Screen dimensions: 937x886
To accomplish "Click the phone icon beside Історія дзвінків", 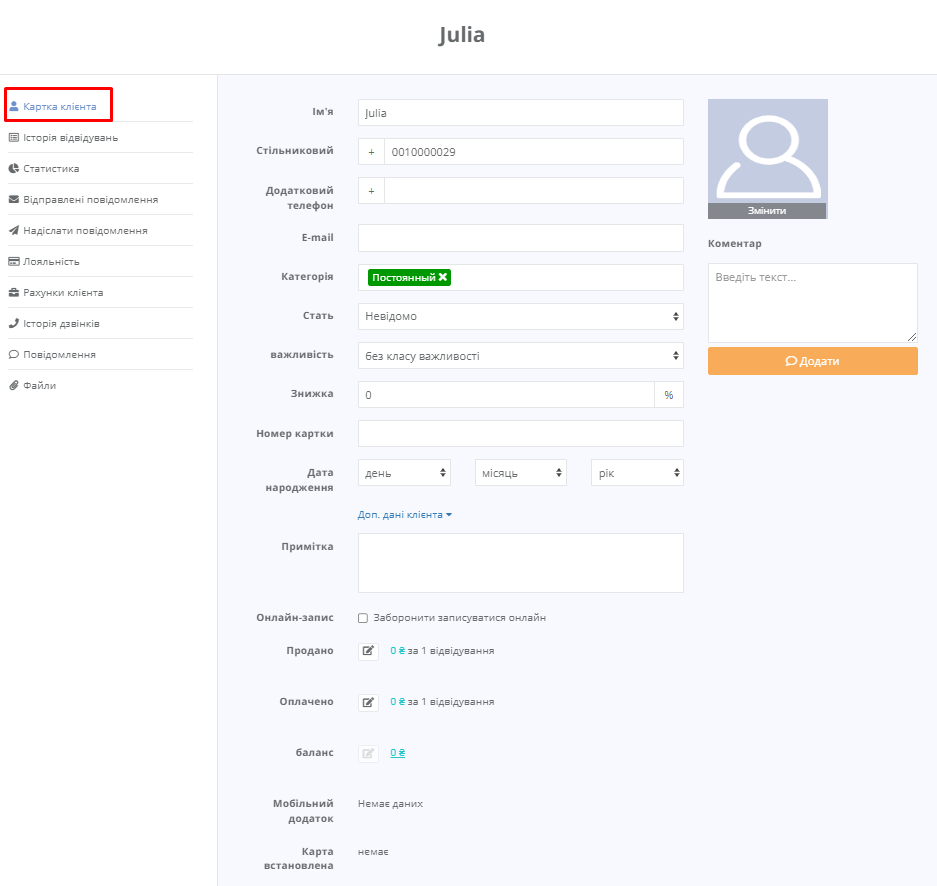I will [14, 323].
